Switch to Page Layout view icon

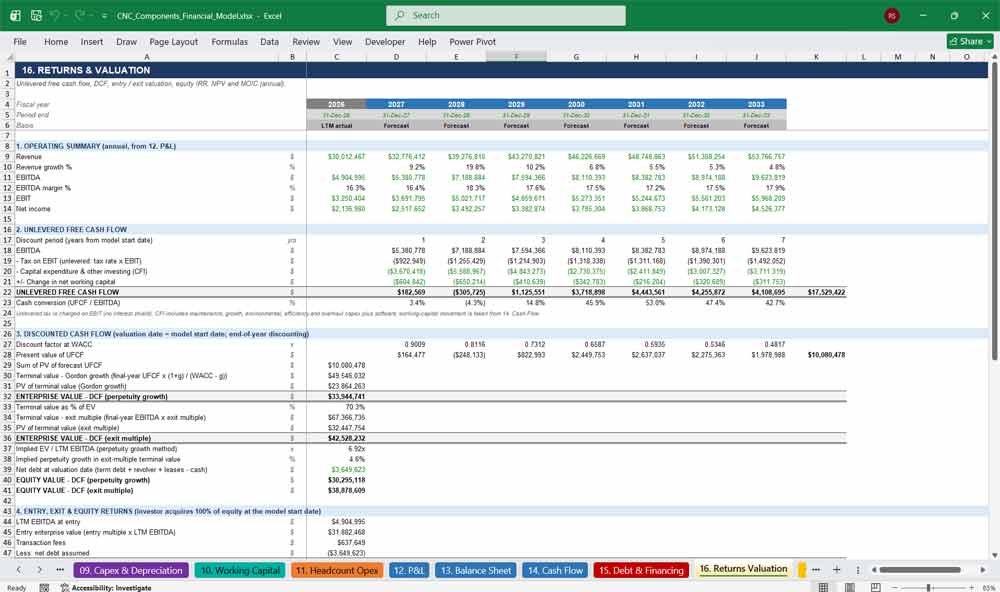[849, 587]
